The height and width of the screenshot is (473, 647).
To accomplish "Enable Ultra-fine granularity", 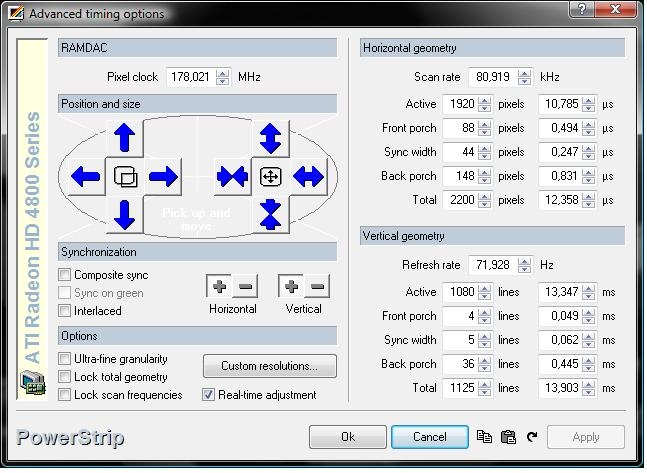I will (x=64, y=359).
